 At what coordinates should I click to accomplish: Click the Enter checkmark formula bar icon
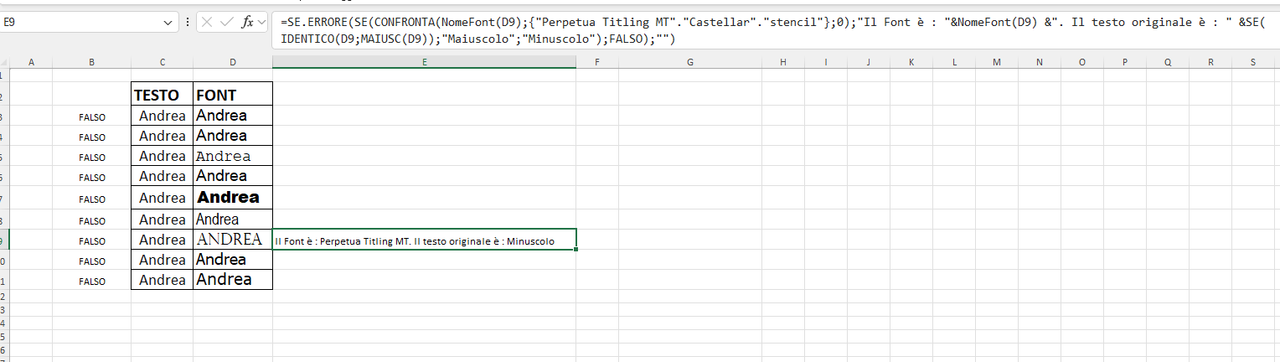point(226,21)
